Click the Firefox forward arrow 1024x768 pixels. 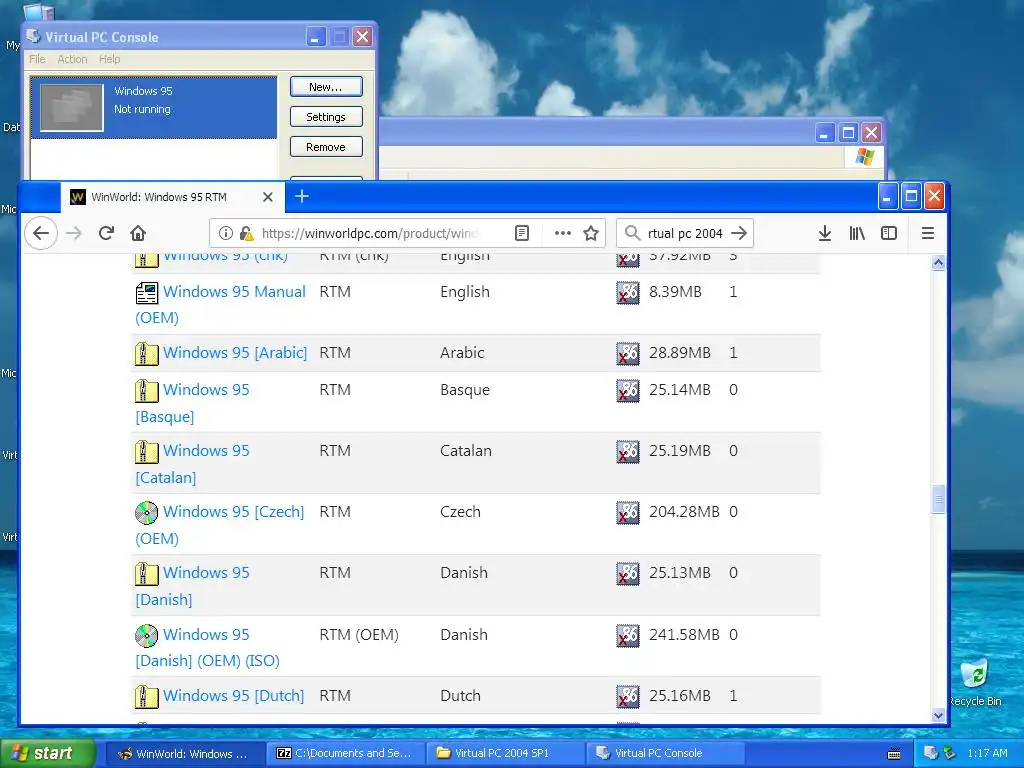pyautogui.click(x=74, y=233)
